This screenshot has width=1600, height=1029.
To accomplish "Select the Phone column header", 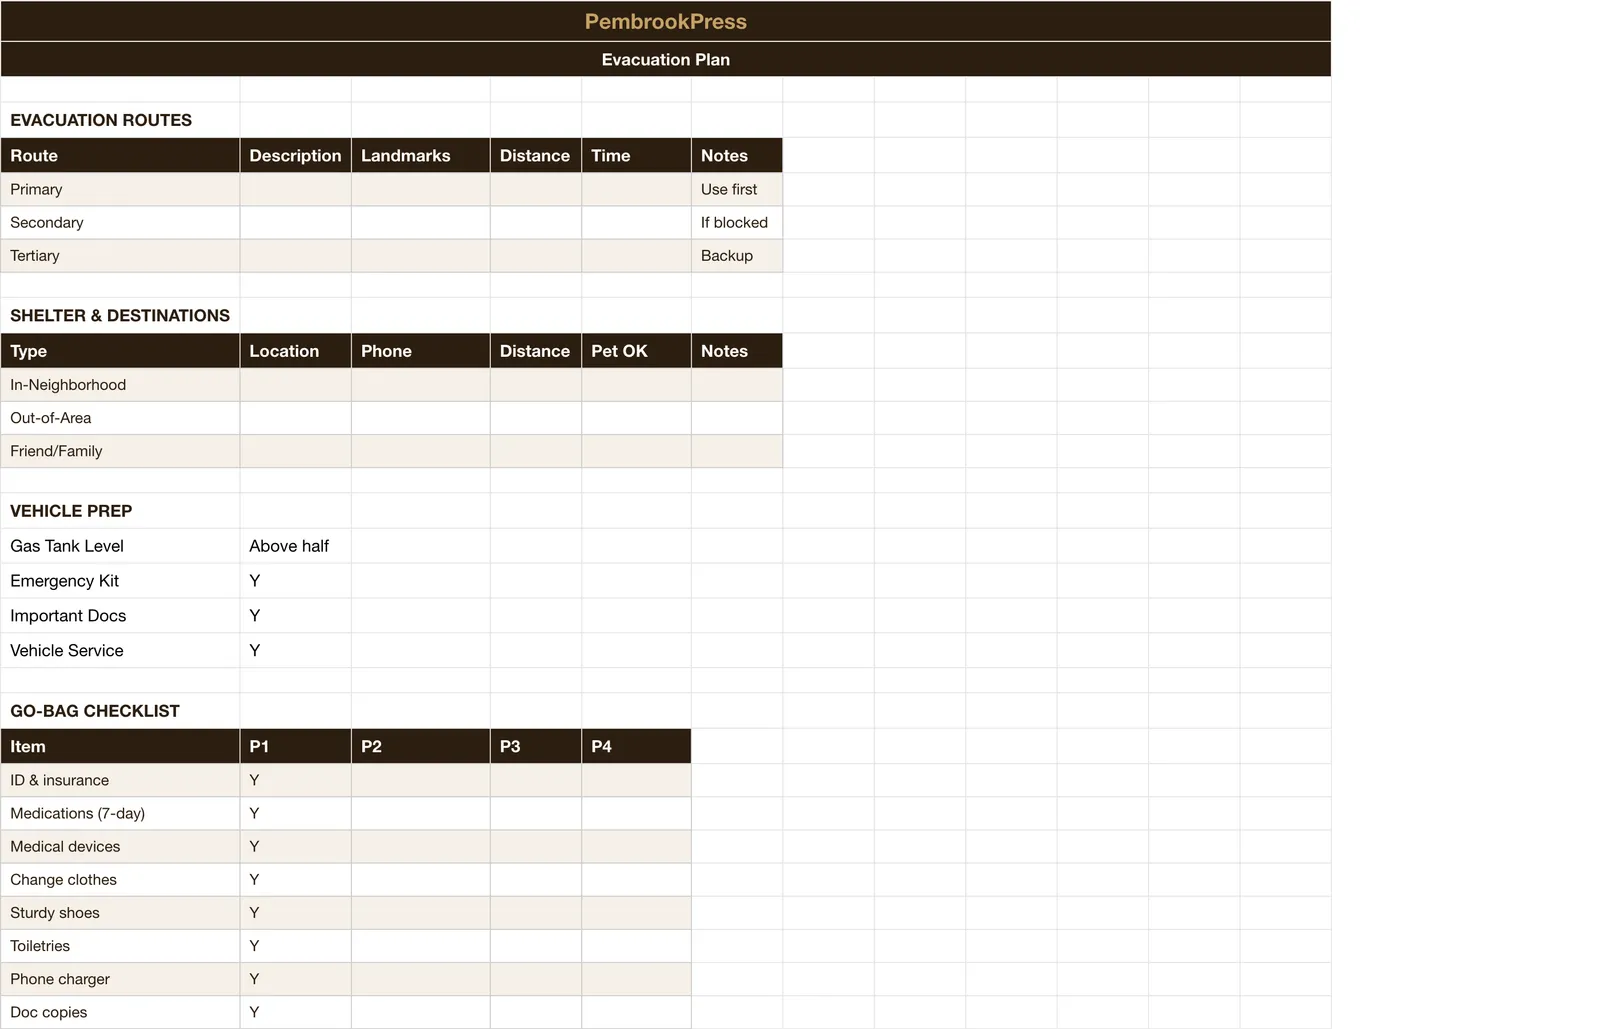I will (x=420, y=351).
